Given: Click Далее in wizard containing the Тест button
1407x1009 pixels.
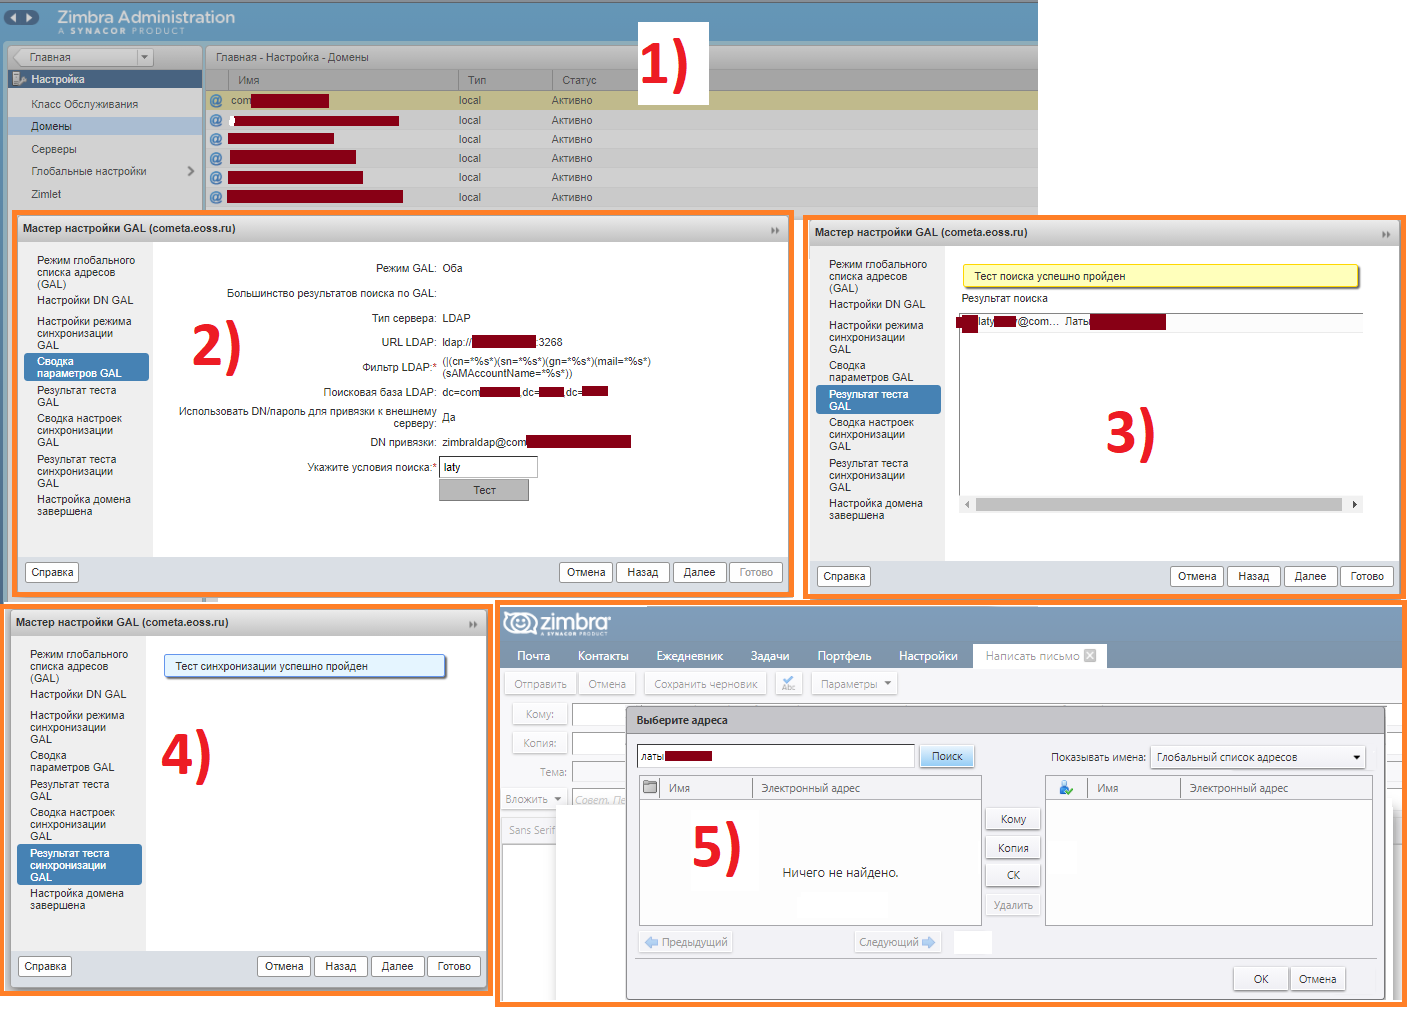Looking at the screenshot, I should tap(699, 572).
